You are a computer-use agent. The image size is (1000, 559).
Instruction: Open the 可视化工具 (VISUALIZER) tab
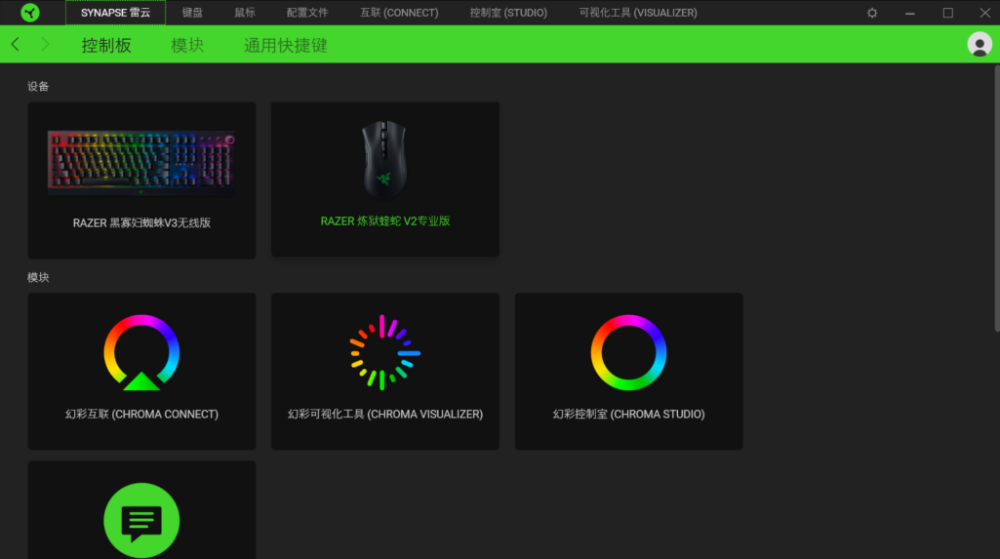tap(638, 13)
